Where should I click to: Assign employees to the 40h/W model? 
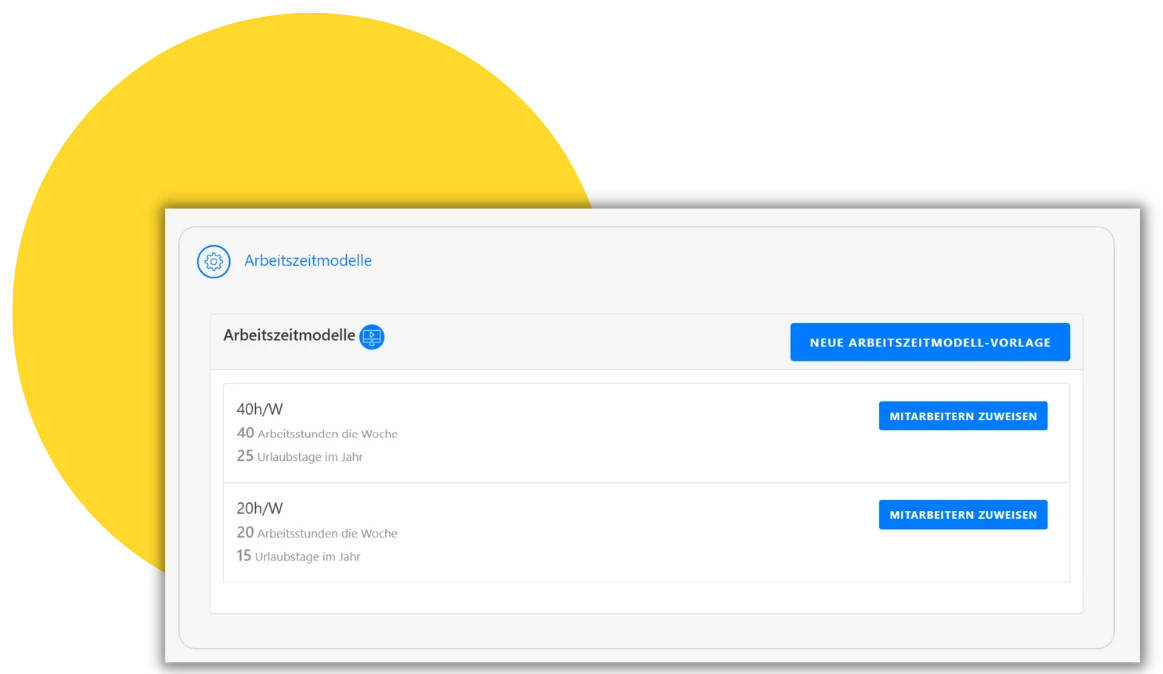coord(963,416)
